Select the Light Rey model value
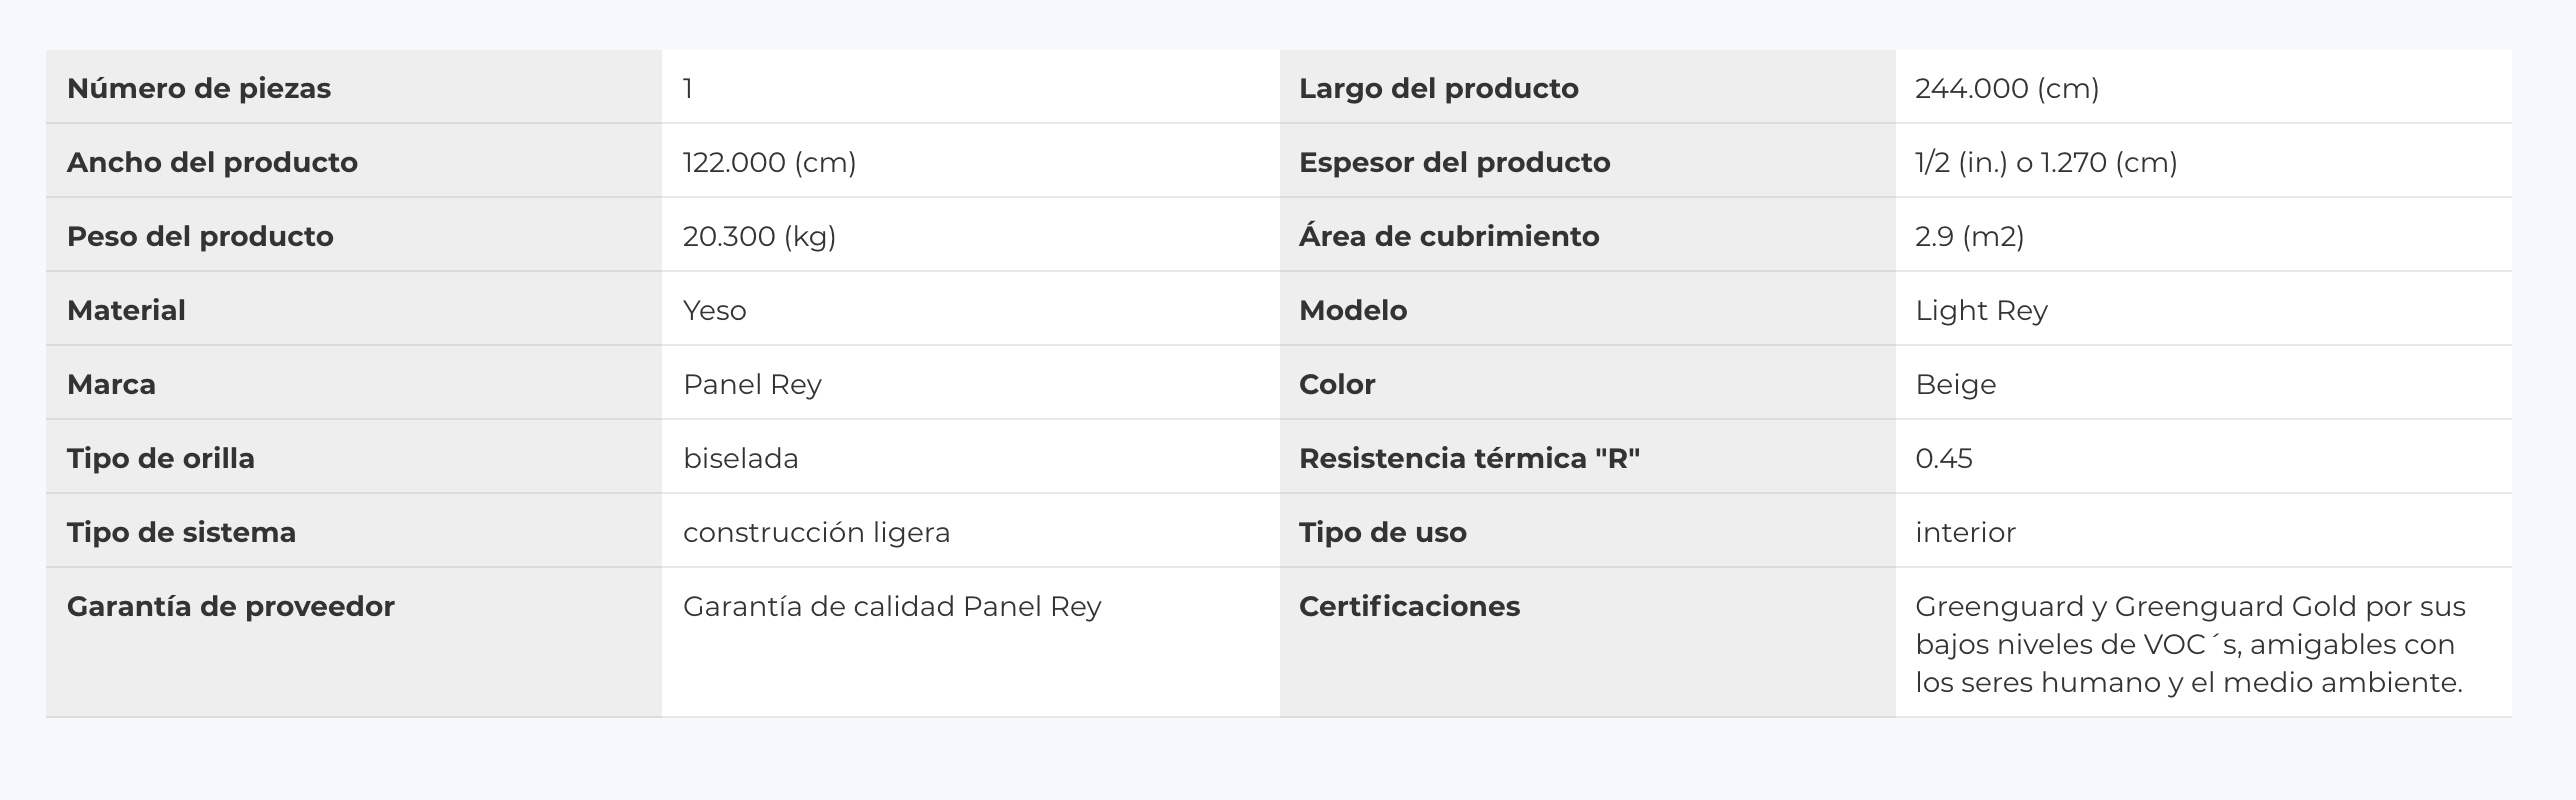This screenshot has width=2576, height=800. pos(1981,310)
